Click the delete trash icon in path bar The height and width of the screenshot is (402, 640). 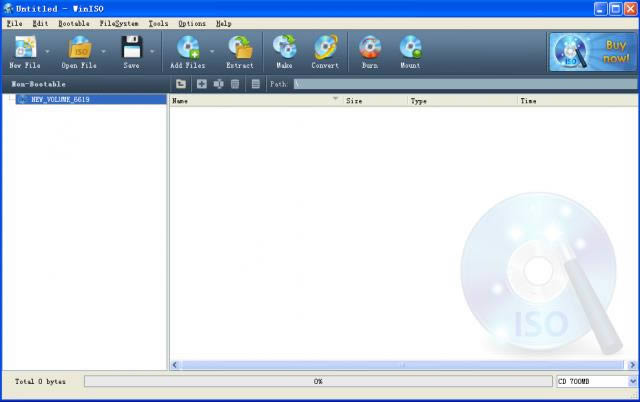click(x=235, y=84)
